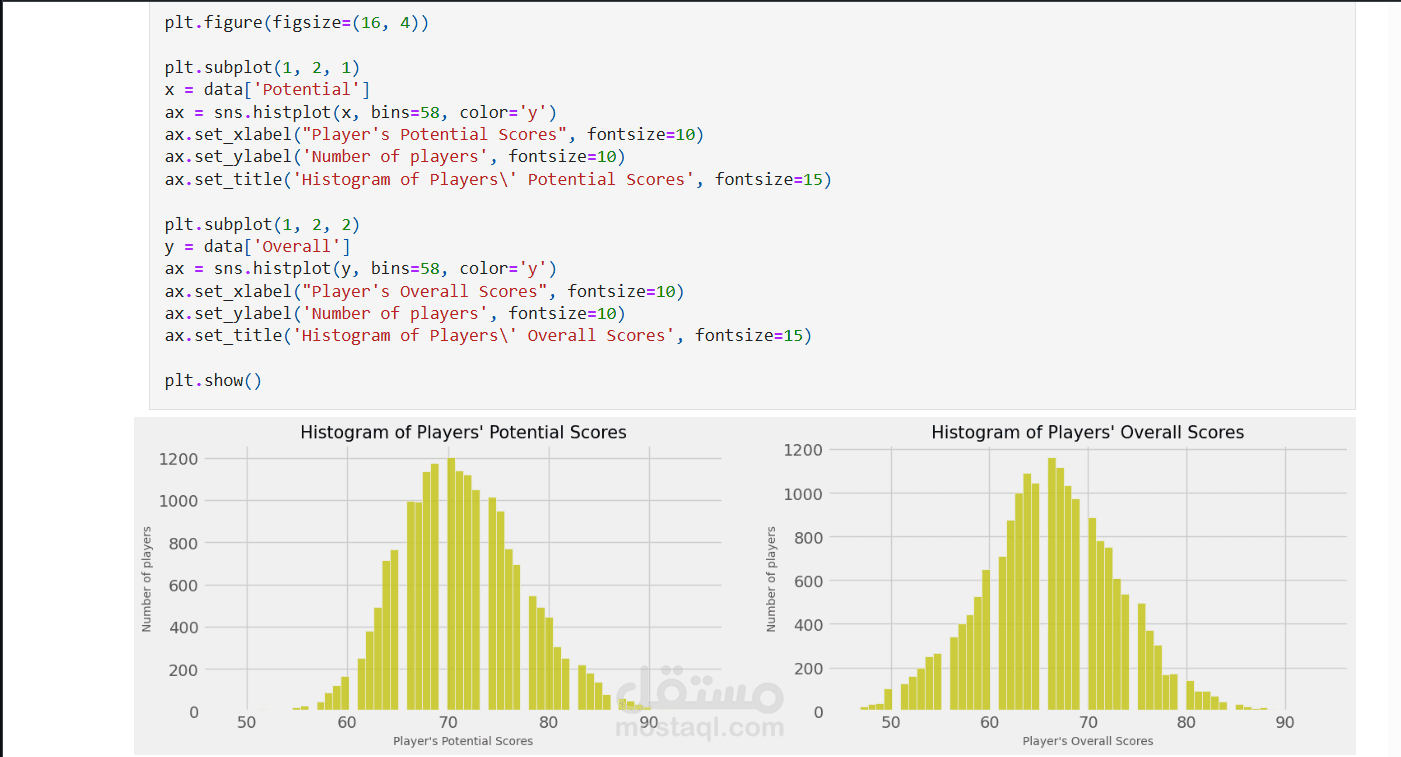Click the set_title Potential Scores code line

[x=498, y=179]
